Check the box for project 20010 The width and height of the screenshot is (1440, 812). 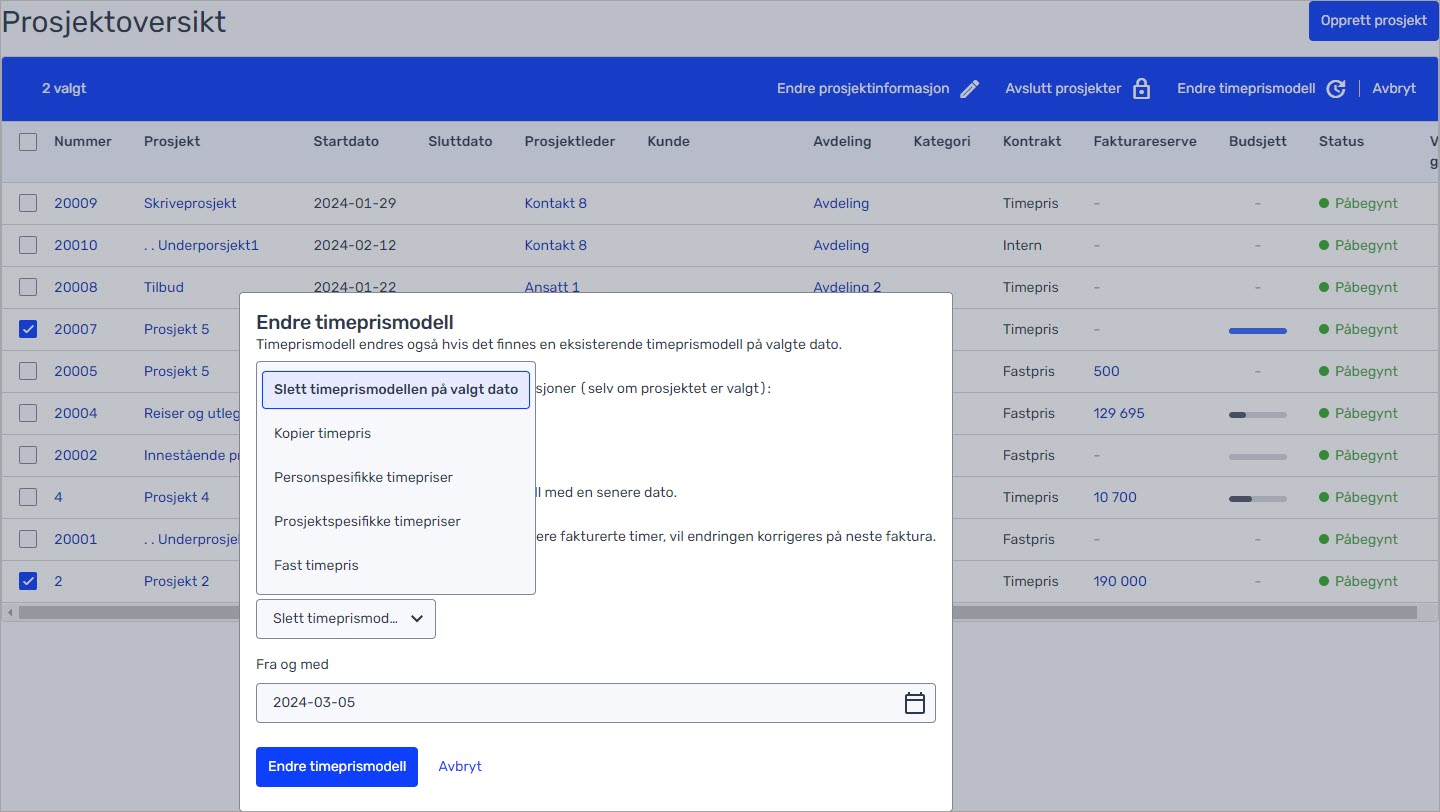[28, 245]
